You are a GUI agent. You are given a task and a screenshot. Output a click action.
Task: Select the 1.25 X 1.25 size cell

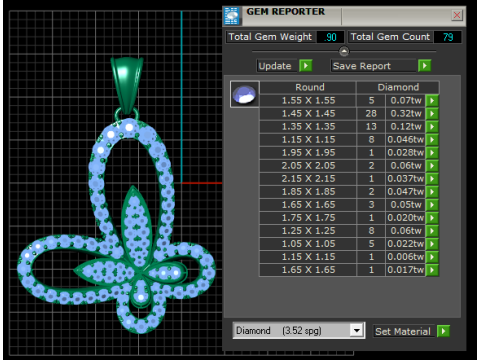(308, 230)
